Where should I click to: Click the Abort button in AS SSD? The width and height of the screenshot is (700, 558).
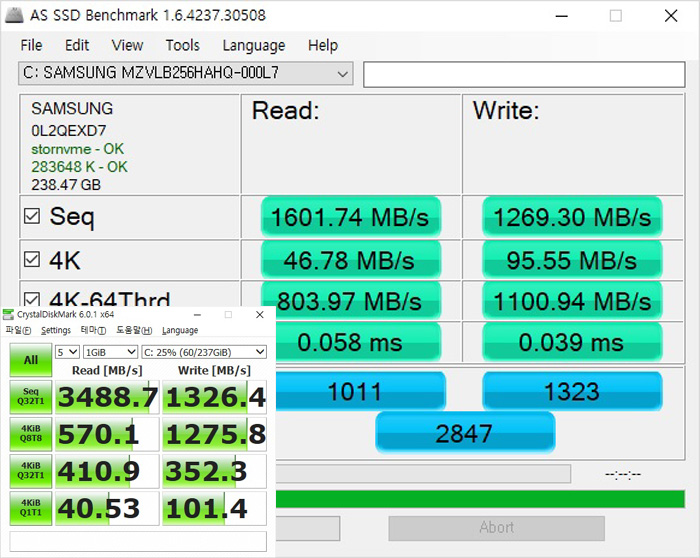(496, 528)
